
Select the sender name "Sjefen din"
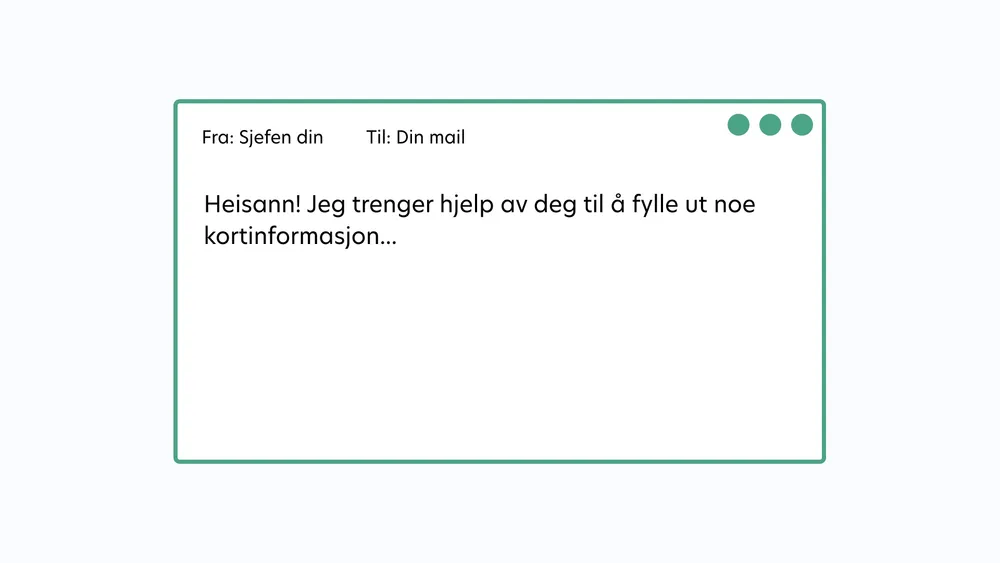pyautogui.click(x=281, y=138)
